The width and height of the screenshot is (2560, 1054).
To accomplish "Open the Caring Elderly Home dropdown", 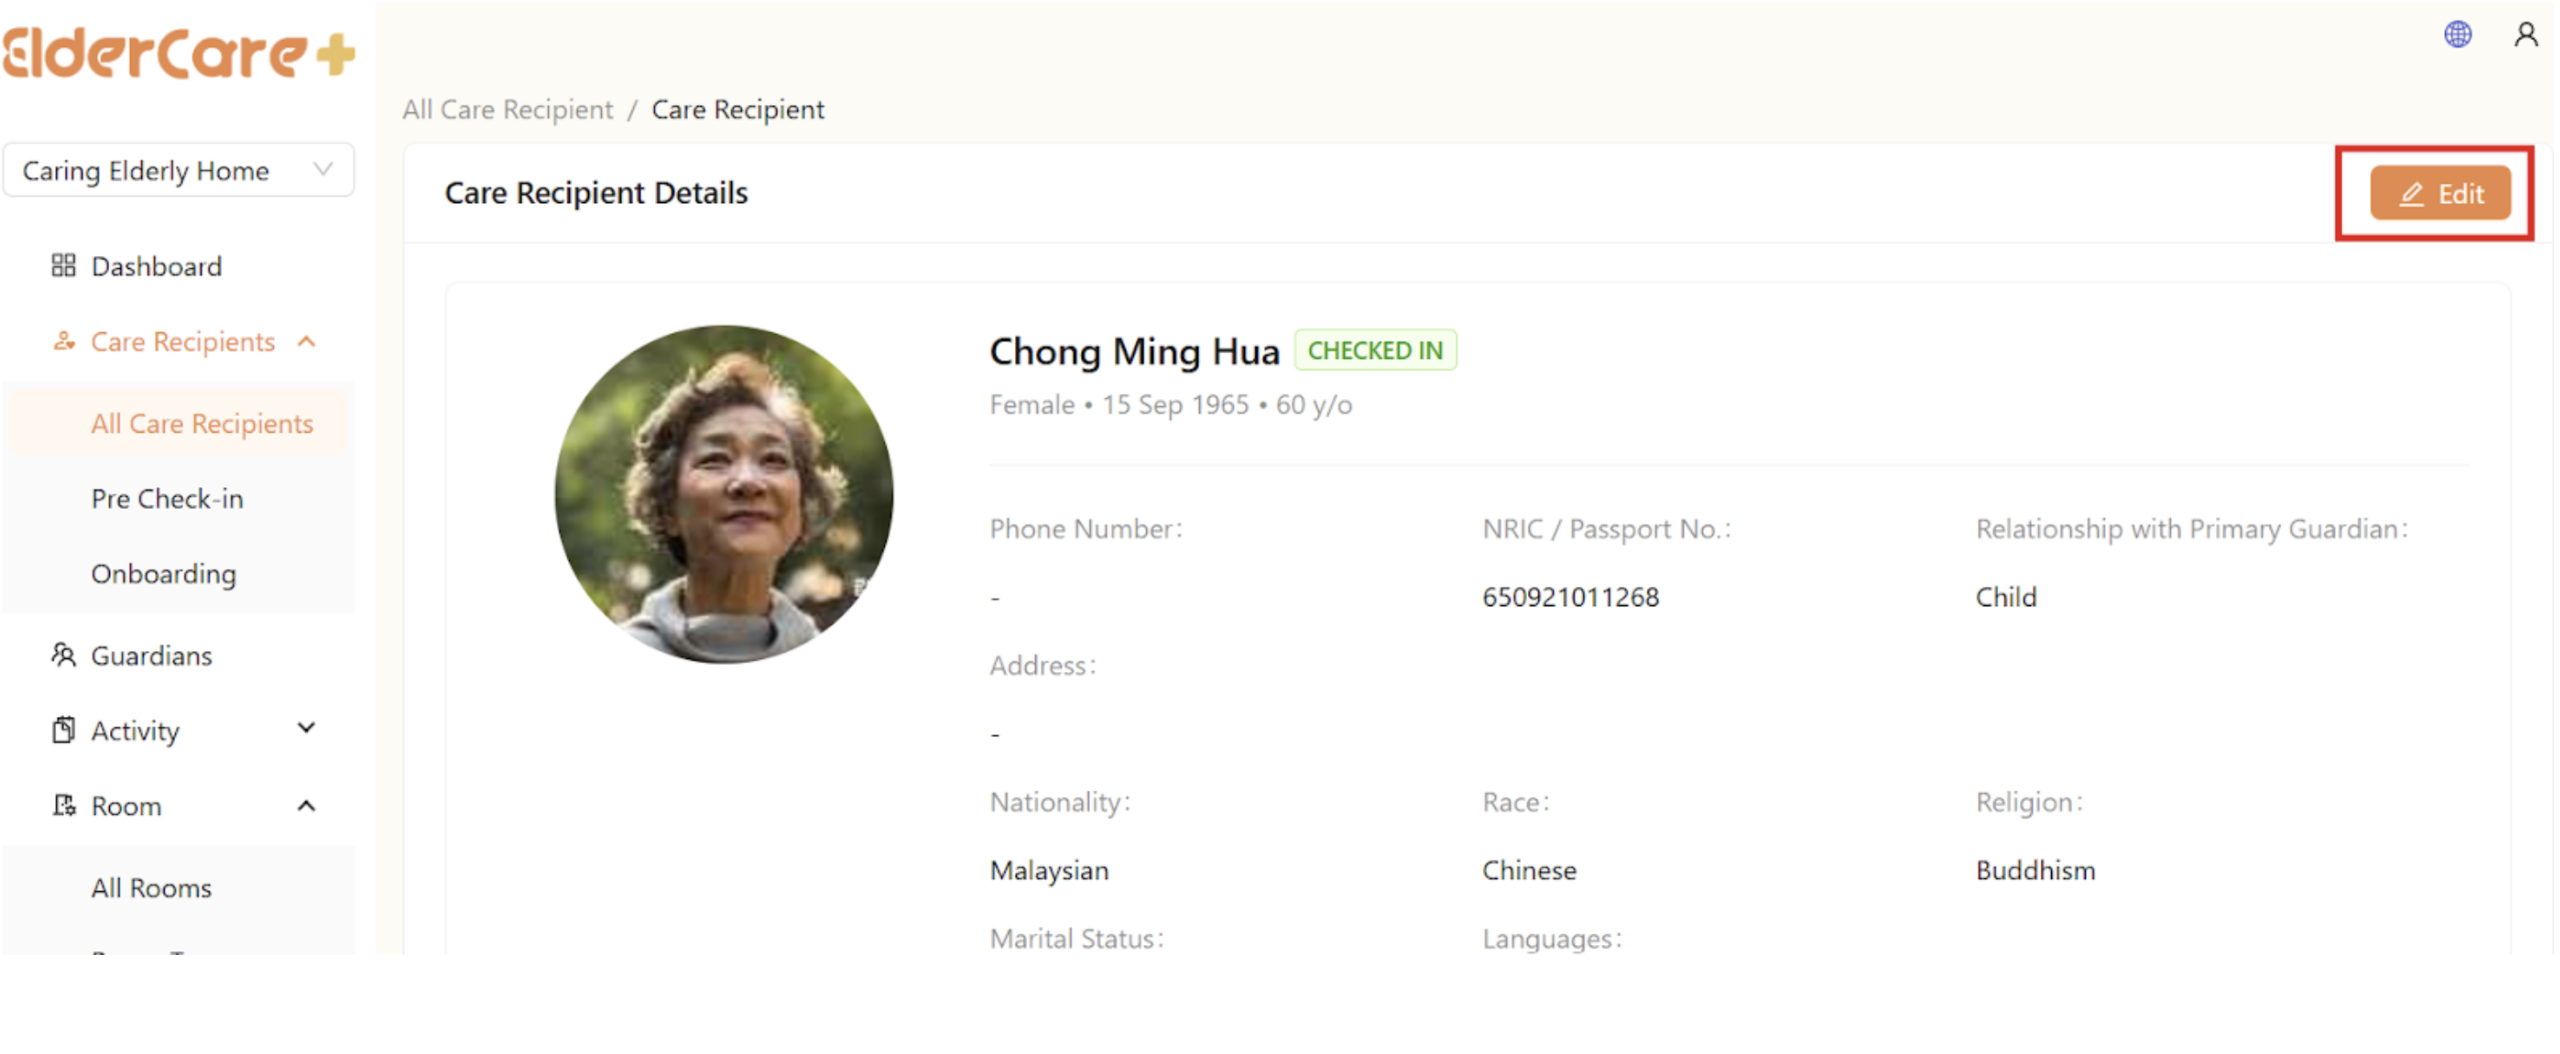I will 178,171.
